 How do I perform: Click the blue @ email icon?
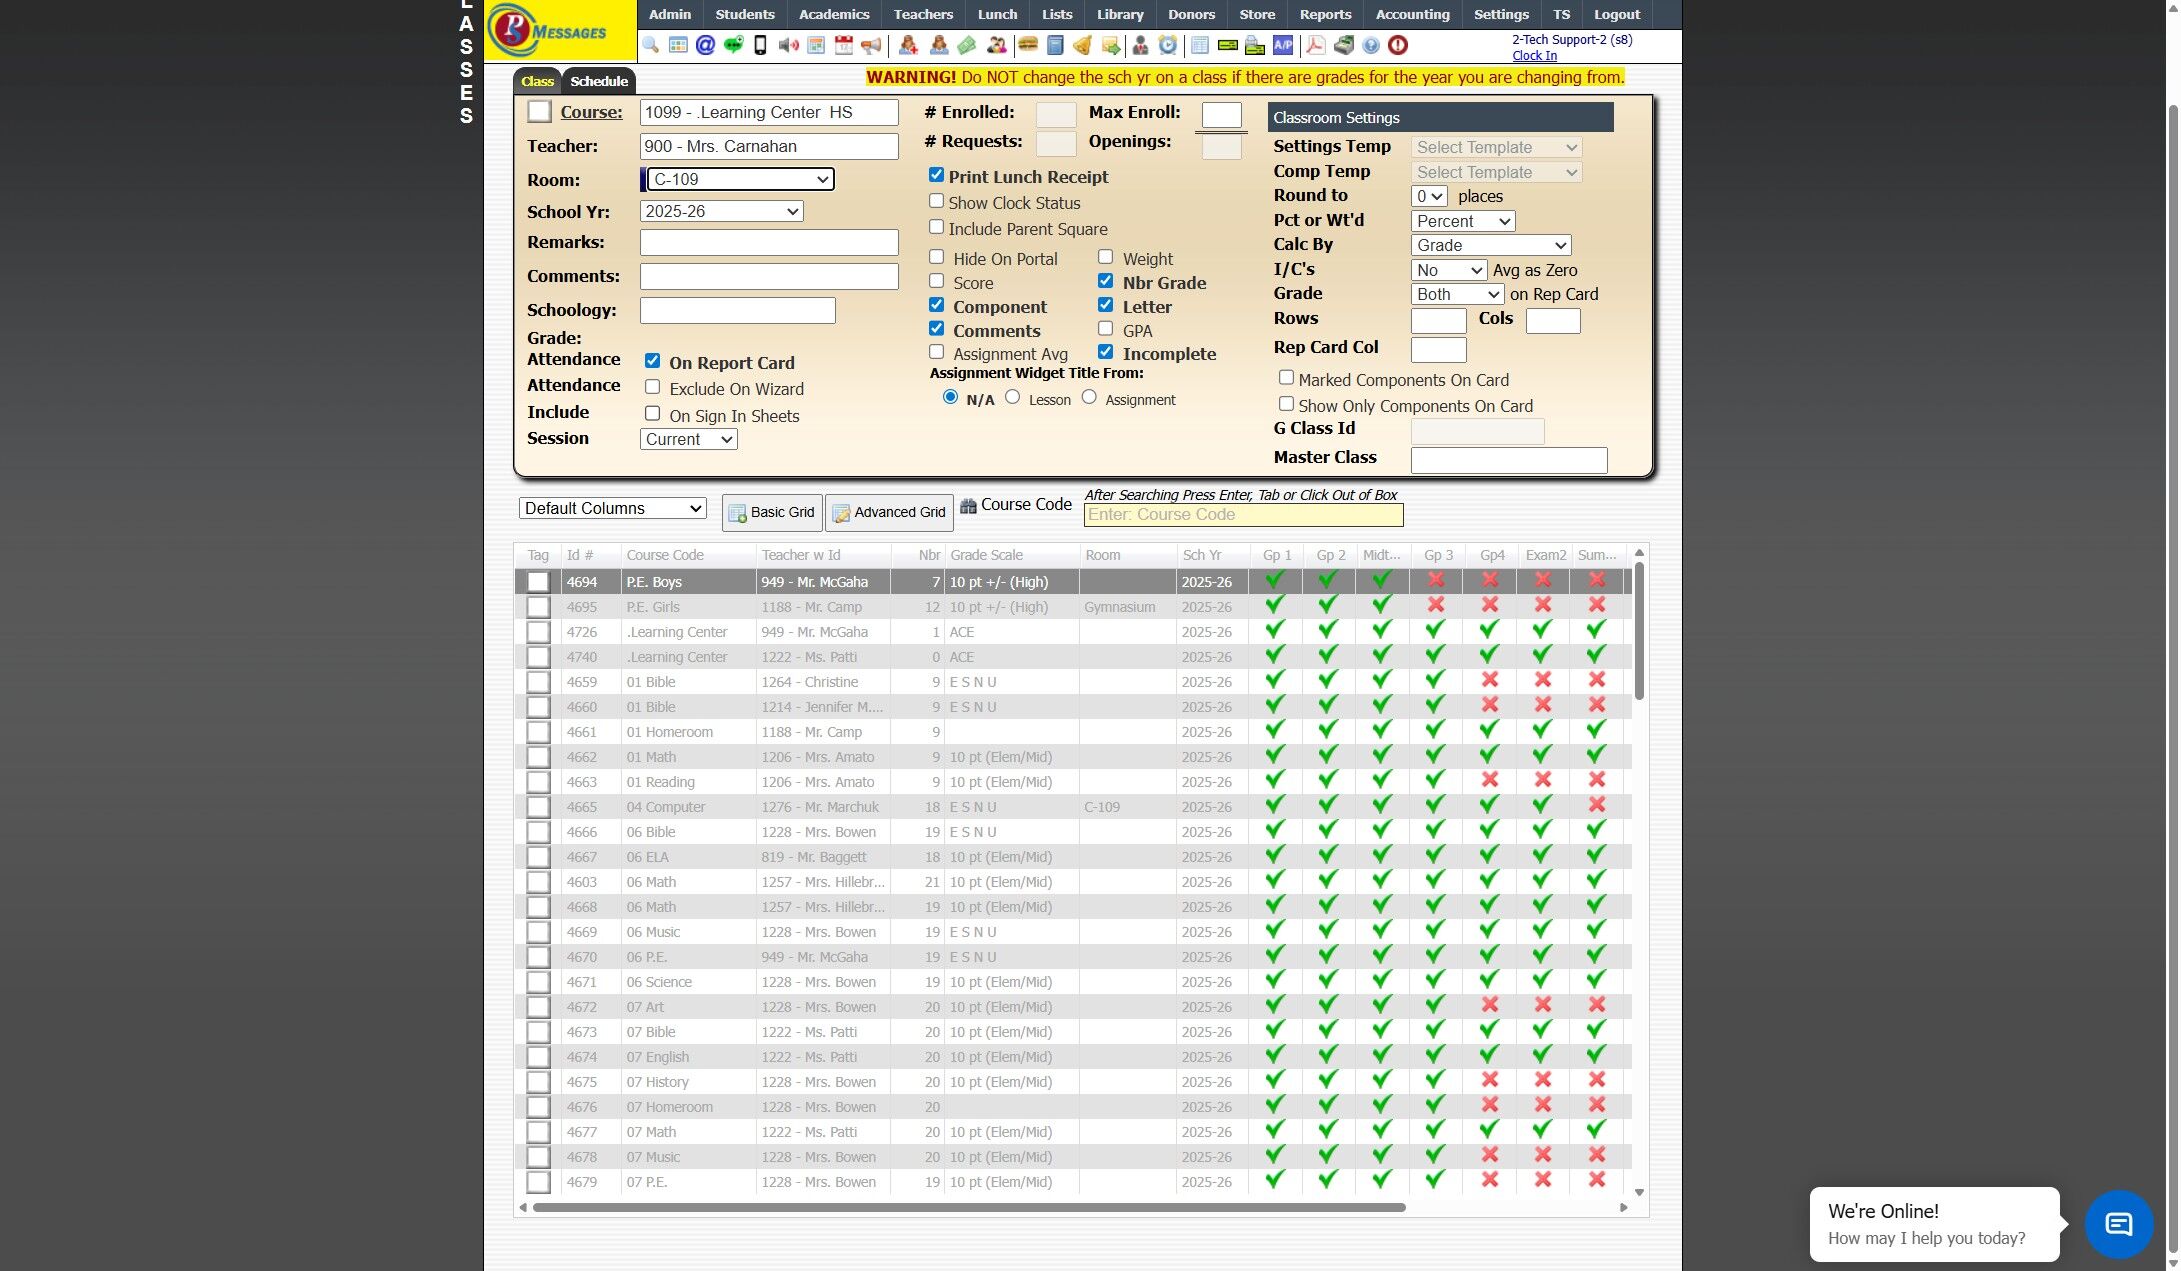705,45
